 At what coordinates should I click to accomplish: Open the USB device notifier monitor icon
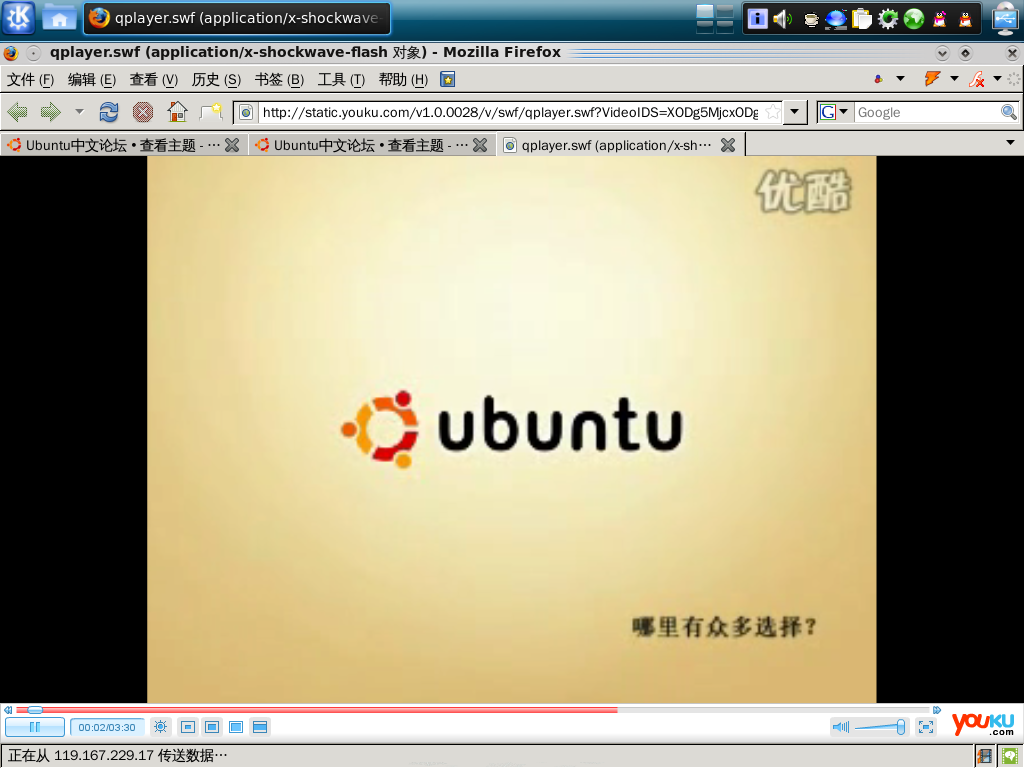(1006, 18)
